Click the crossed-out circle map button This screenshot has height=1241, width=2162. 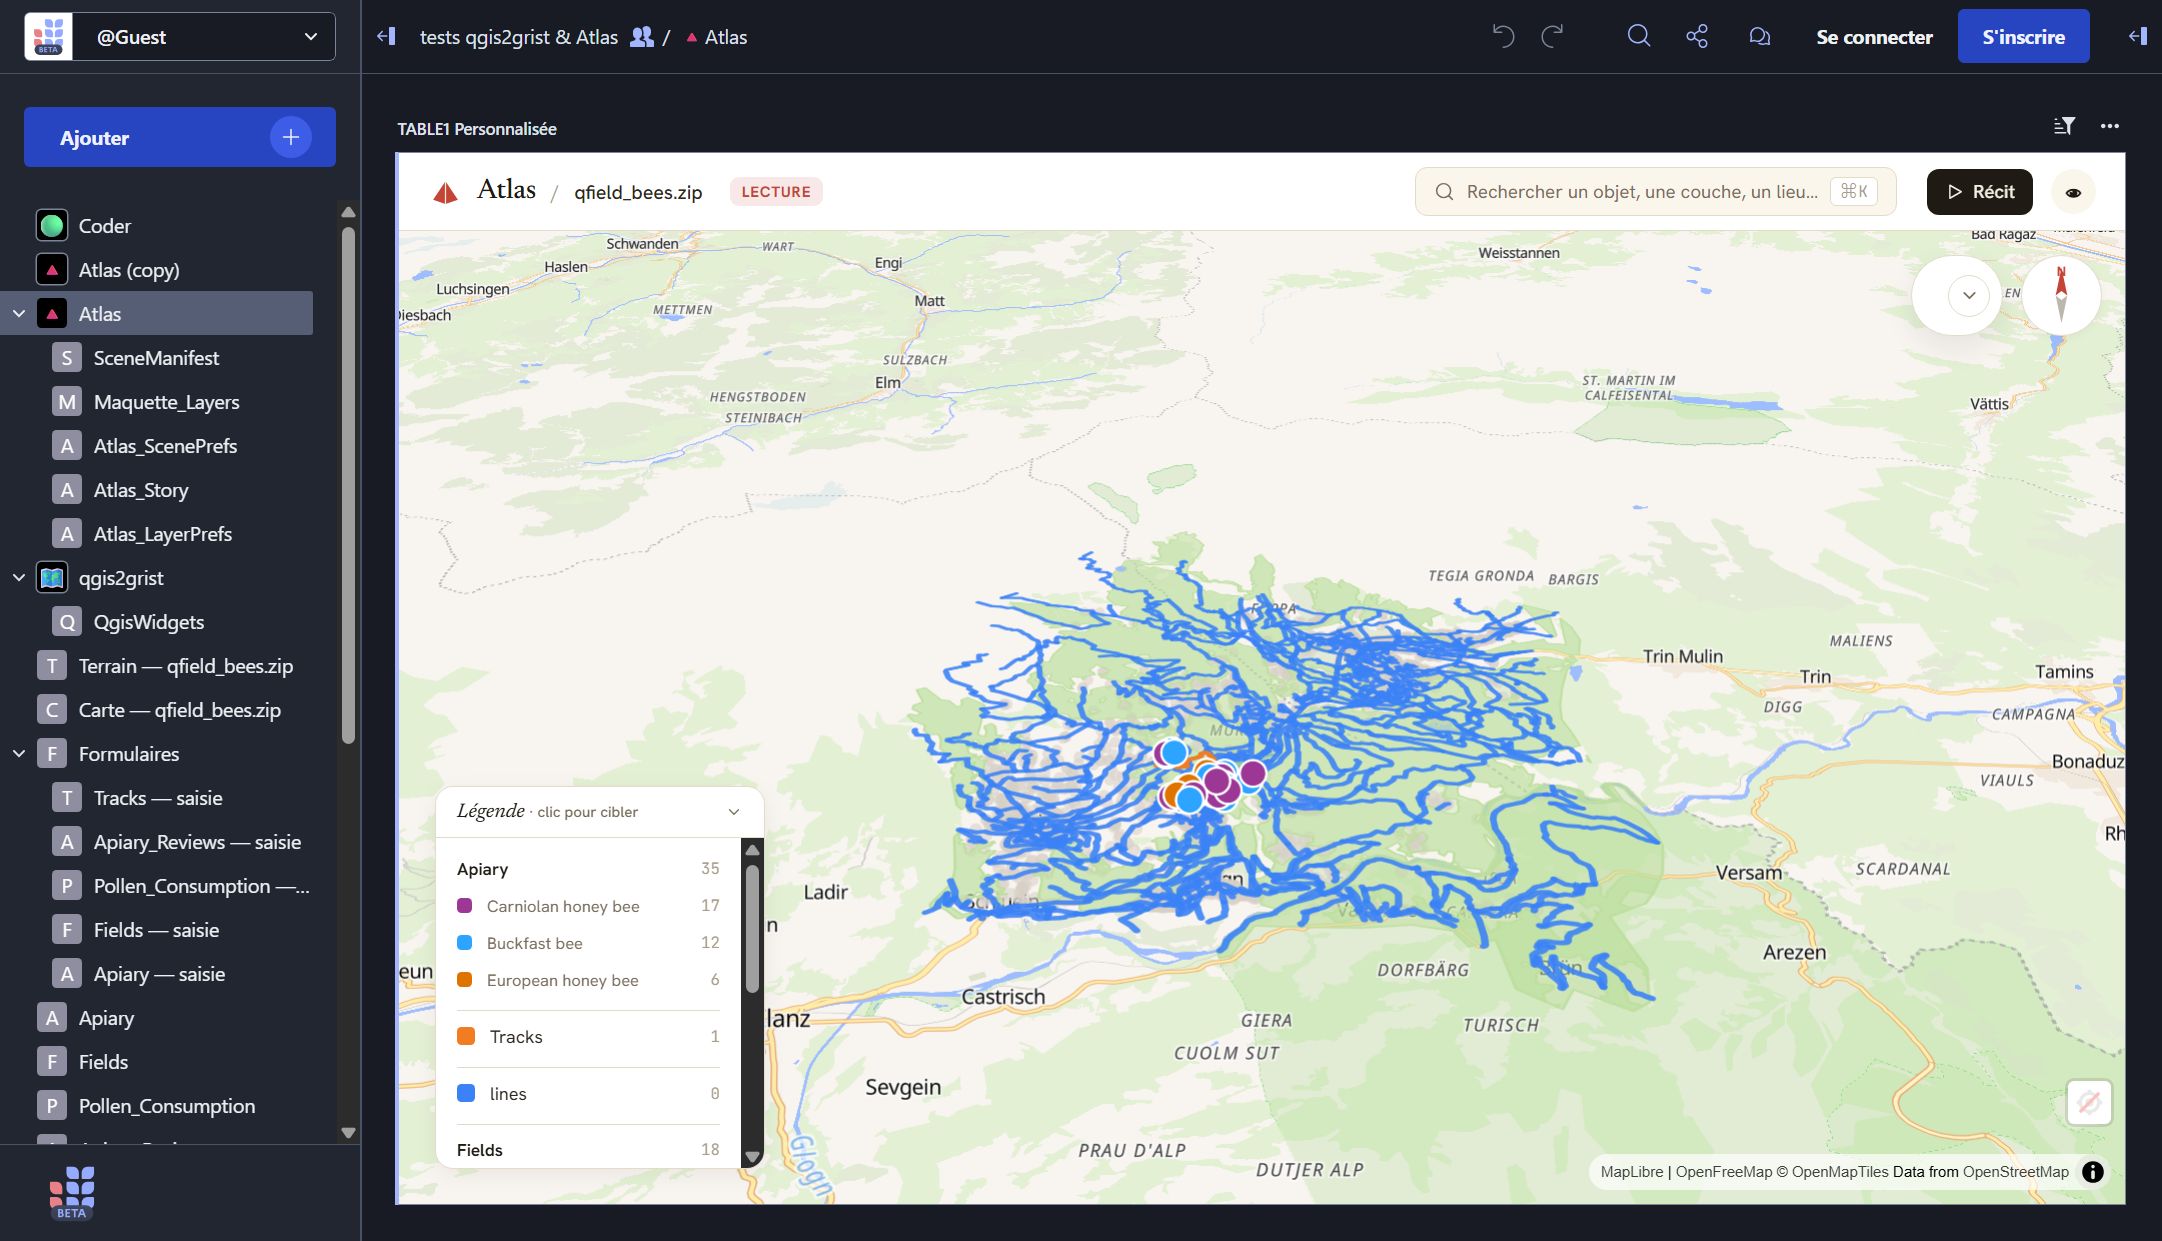click(2089, 1102)
